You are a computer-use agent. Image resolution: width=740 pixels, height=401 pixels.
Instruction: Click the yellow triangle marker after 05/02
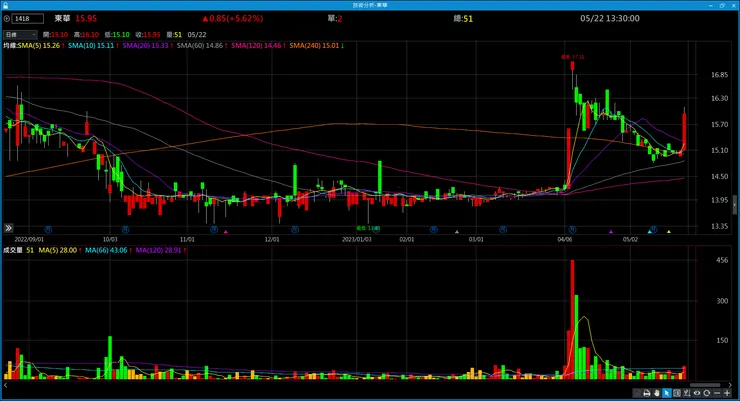pyautogui.click(x=669, y=232)
